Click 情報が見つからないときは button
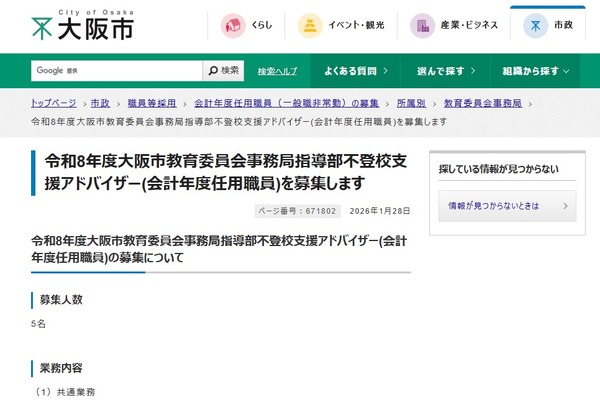This screenshot has height=400, width=600. point(507,206)
